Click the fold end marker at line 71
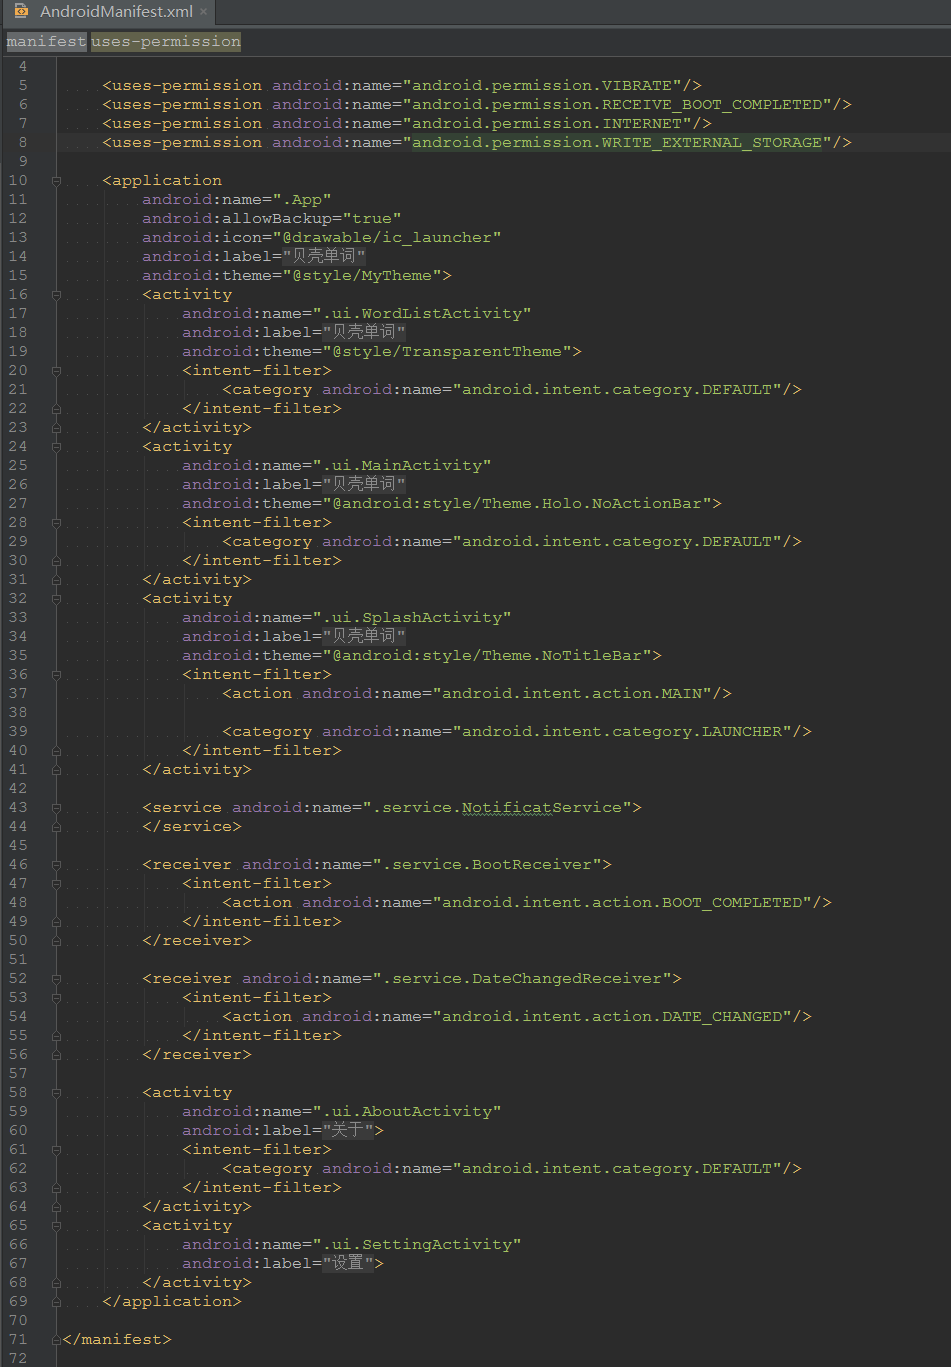The width and height of the screenshot is (951, 1367). [56, 1340]
